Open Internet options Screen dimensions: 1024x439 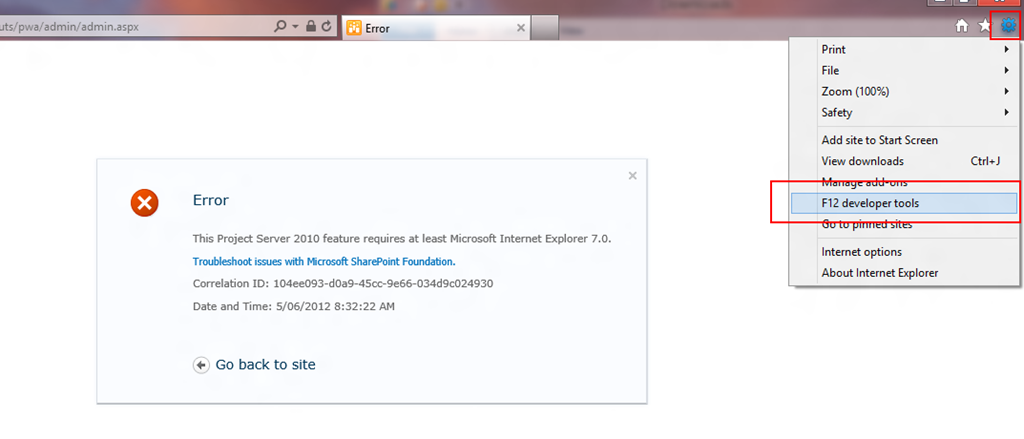click(x=904, y=252)
